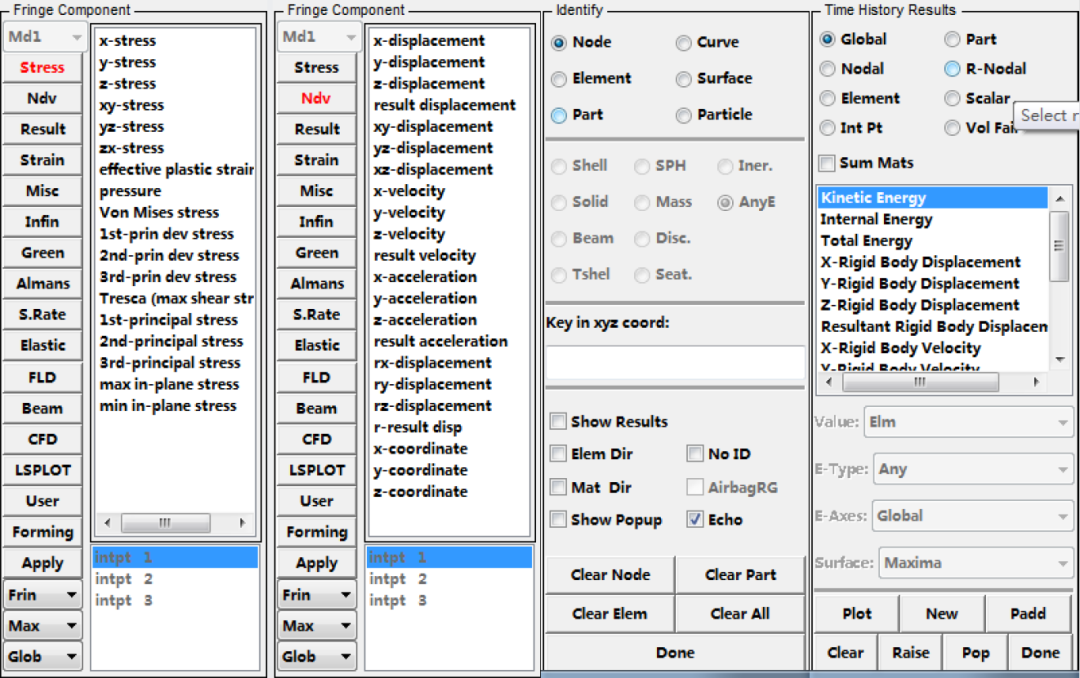Pick the Particle radio option
The width and height of the screenshot is (1080, 678).
pyautogui.click(x=683, y=115)
